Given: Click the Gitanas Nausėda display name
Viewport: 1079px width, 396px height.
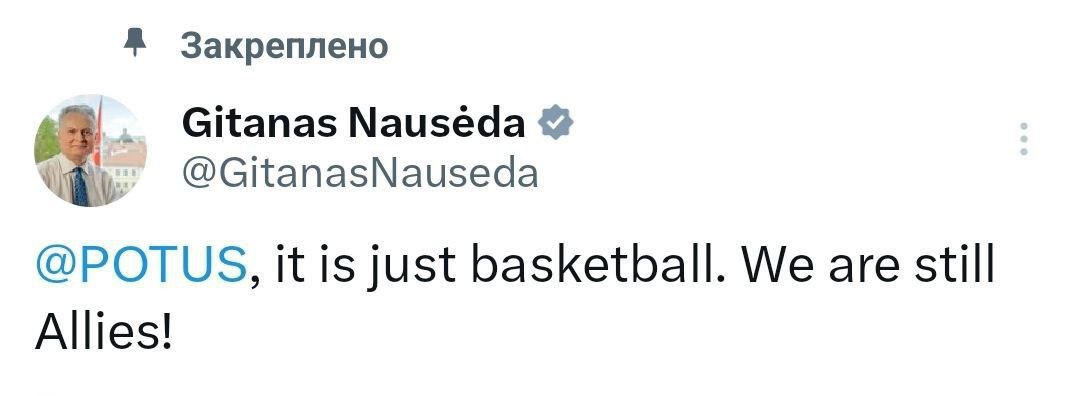Looking at the screenshot, I should pyautogui.click(x=354, y=124).
